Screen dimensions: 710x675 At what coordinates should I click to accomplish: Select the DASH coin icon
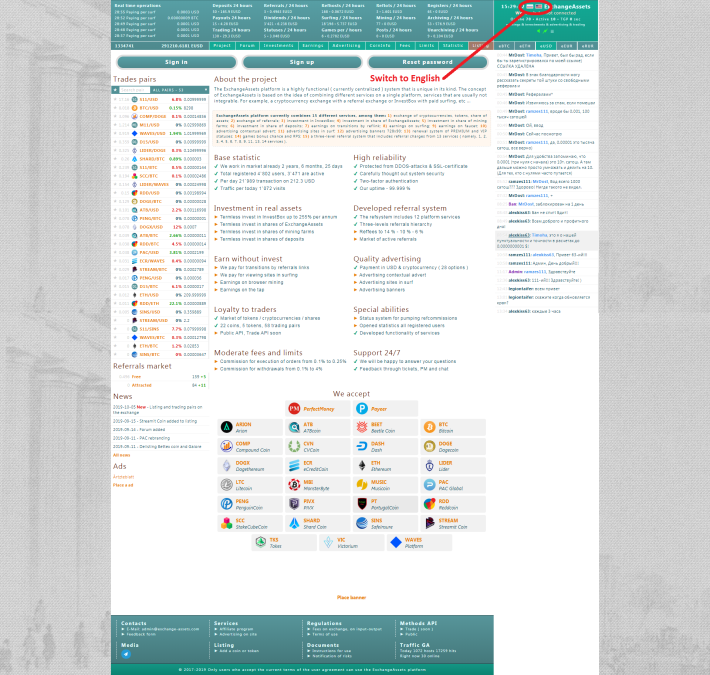(362, 446)
